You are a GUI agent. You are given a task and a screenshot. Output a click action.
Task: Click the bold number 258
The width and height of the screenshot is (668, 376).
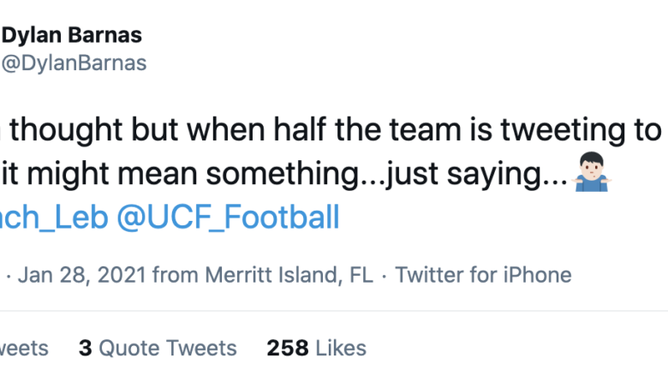coord(288,348)
